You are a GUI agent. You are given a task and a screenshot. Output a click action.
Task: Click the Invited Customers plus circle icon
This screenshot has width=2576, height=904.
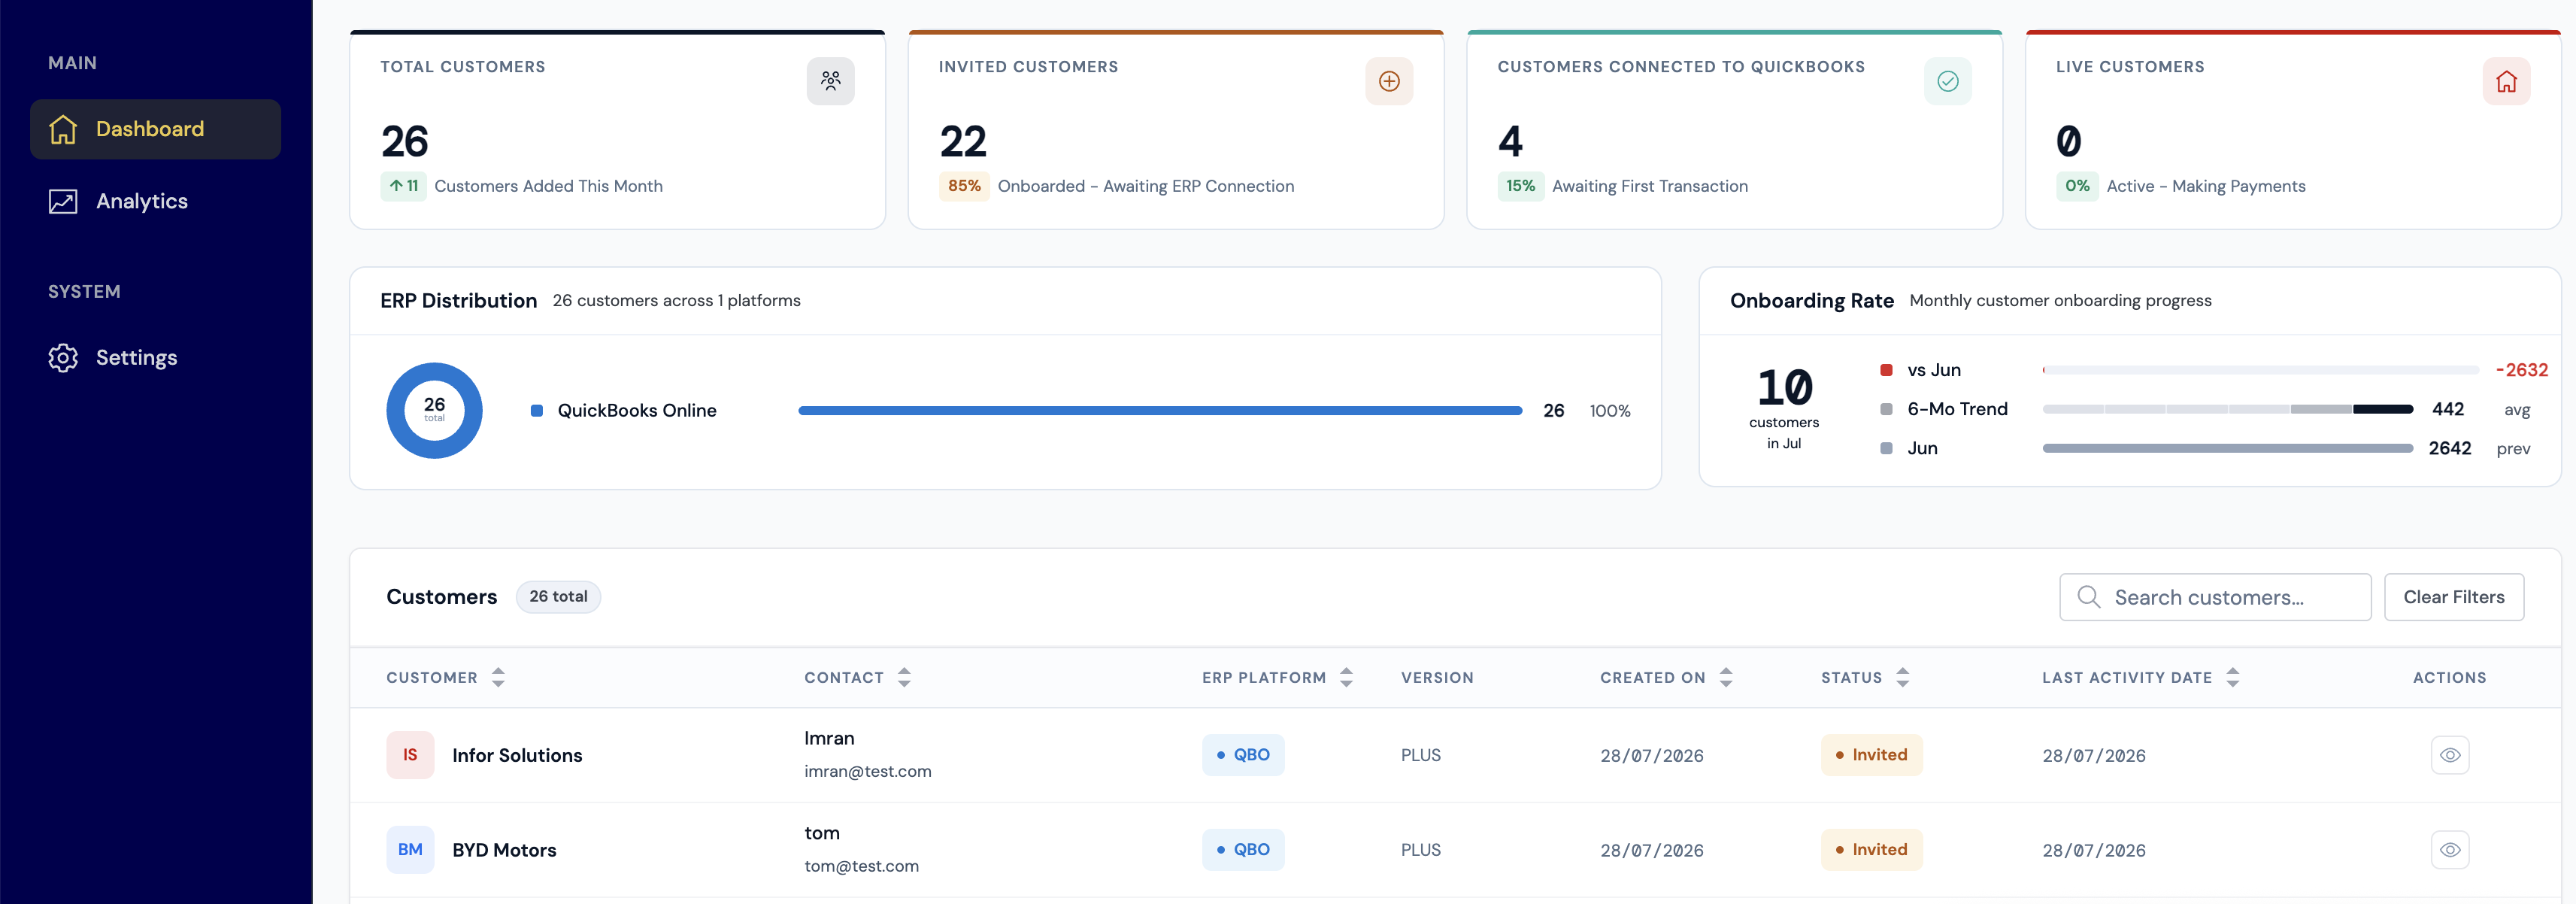pyautogui.click(x=1389, y=81)
